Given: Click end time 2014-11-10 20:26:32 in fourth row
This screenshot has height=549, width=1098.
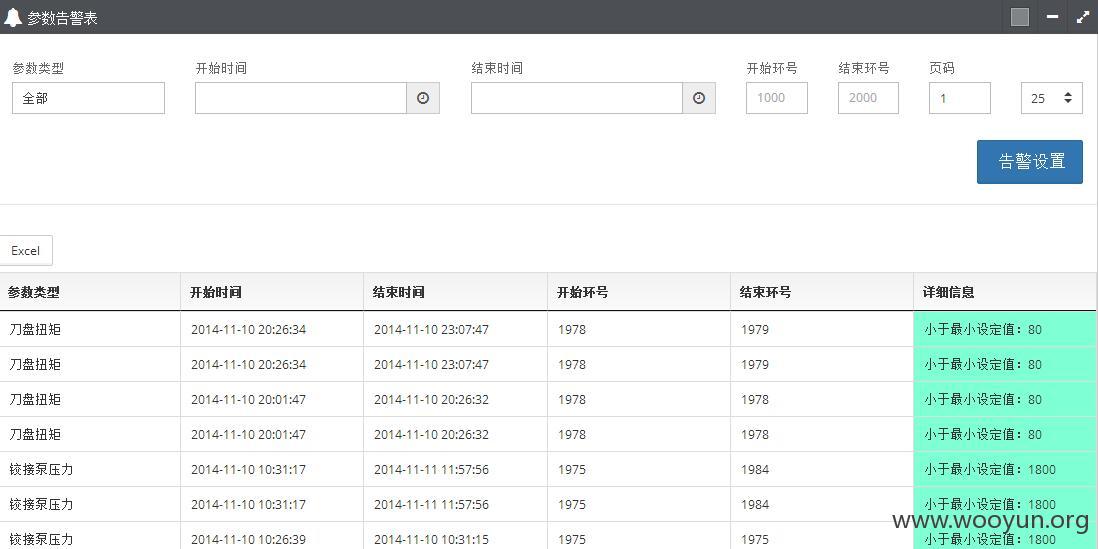Looking at the screenshot, I should [x=431, y=435].
